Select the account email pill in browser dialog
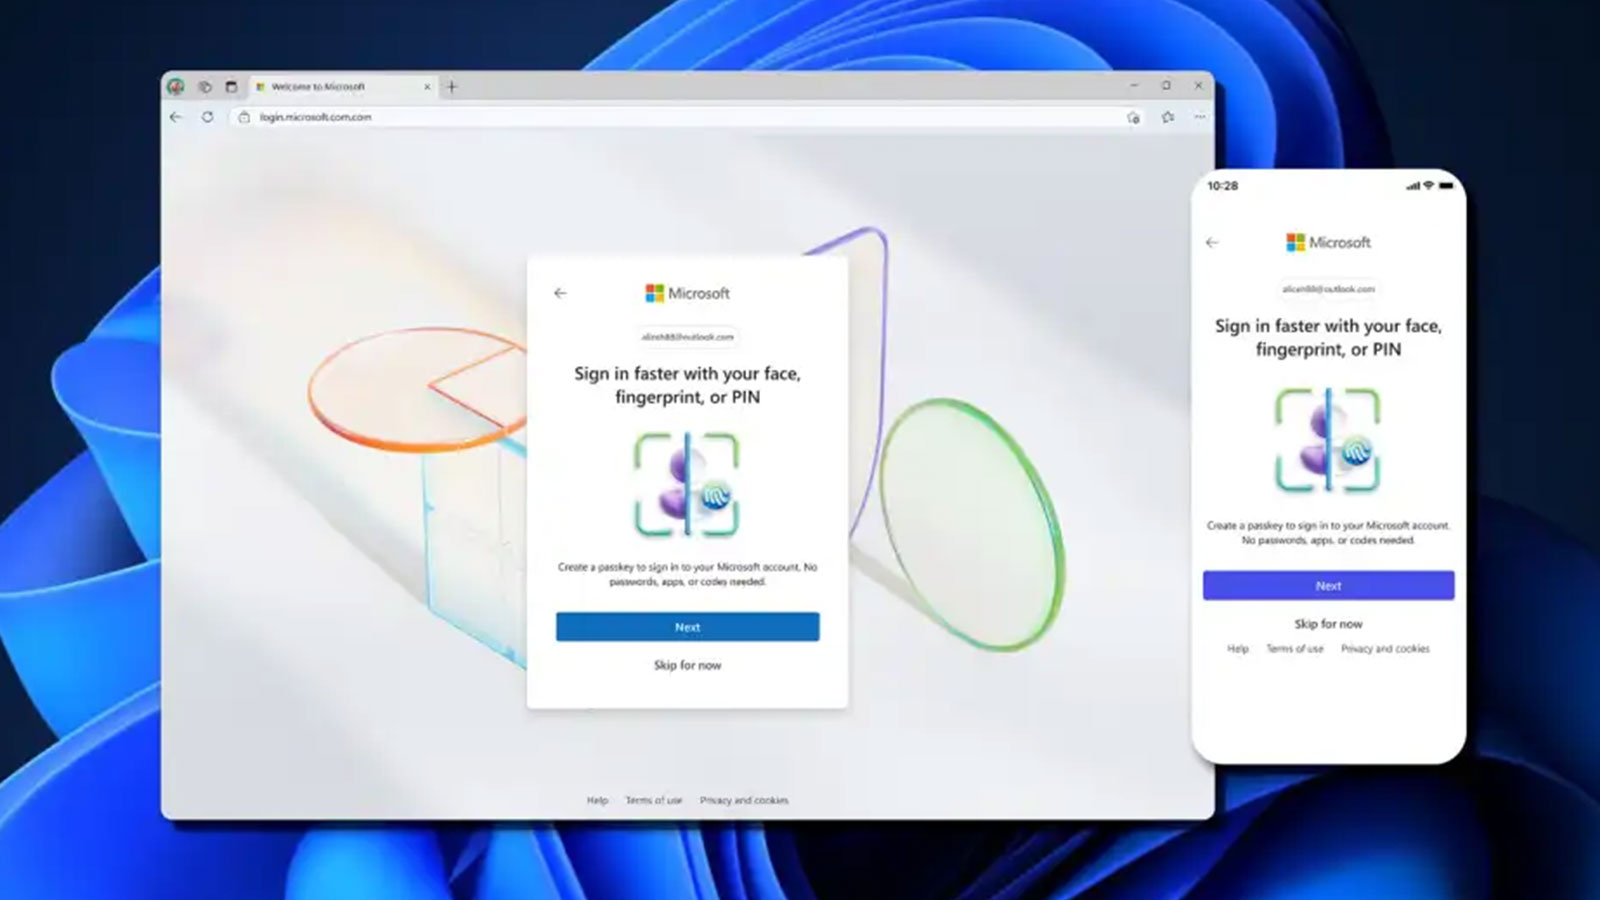This screenshot has width=1600, height=900. click(x=688, y=337)
